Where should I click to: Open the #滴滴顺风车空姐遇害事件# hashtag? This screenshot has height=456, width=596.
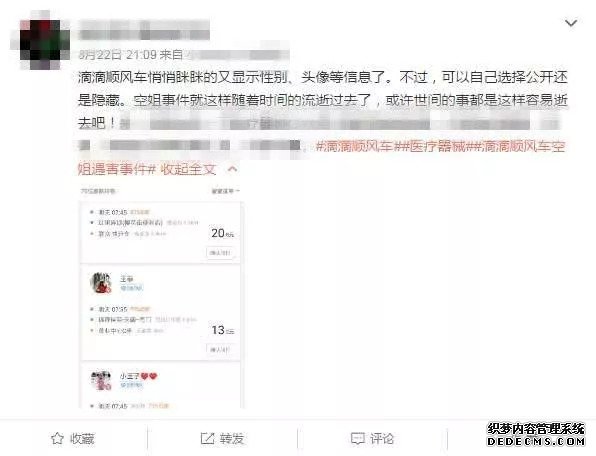pos(322,158)
